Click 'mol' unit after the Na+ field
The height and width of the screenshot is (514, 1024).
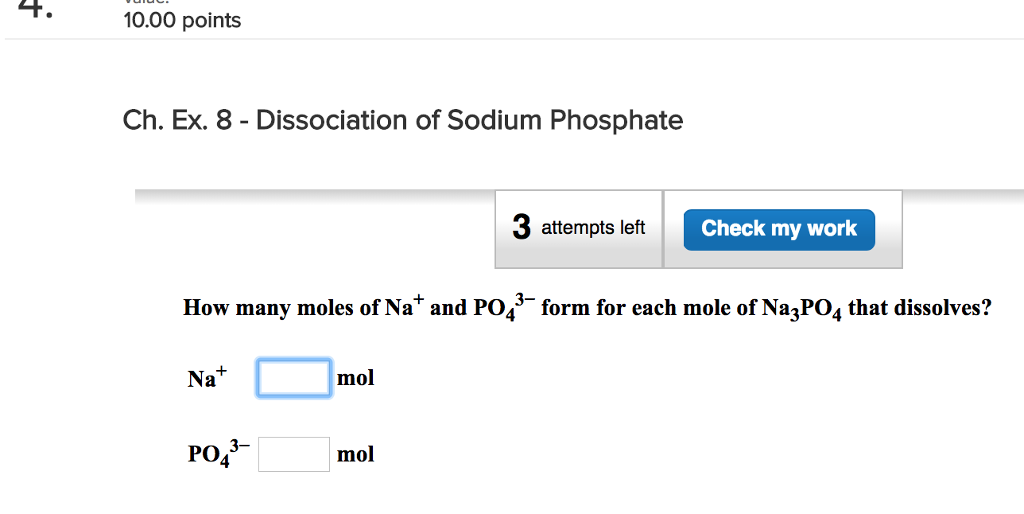click(x=356, y=378)
